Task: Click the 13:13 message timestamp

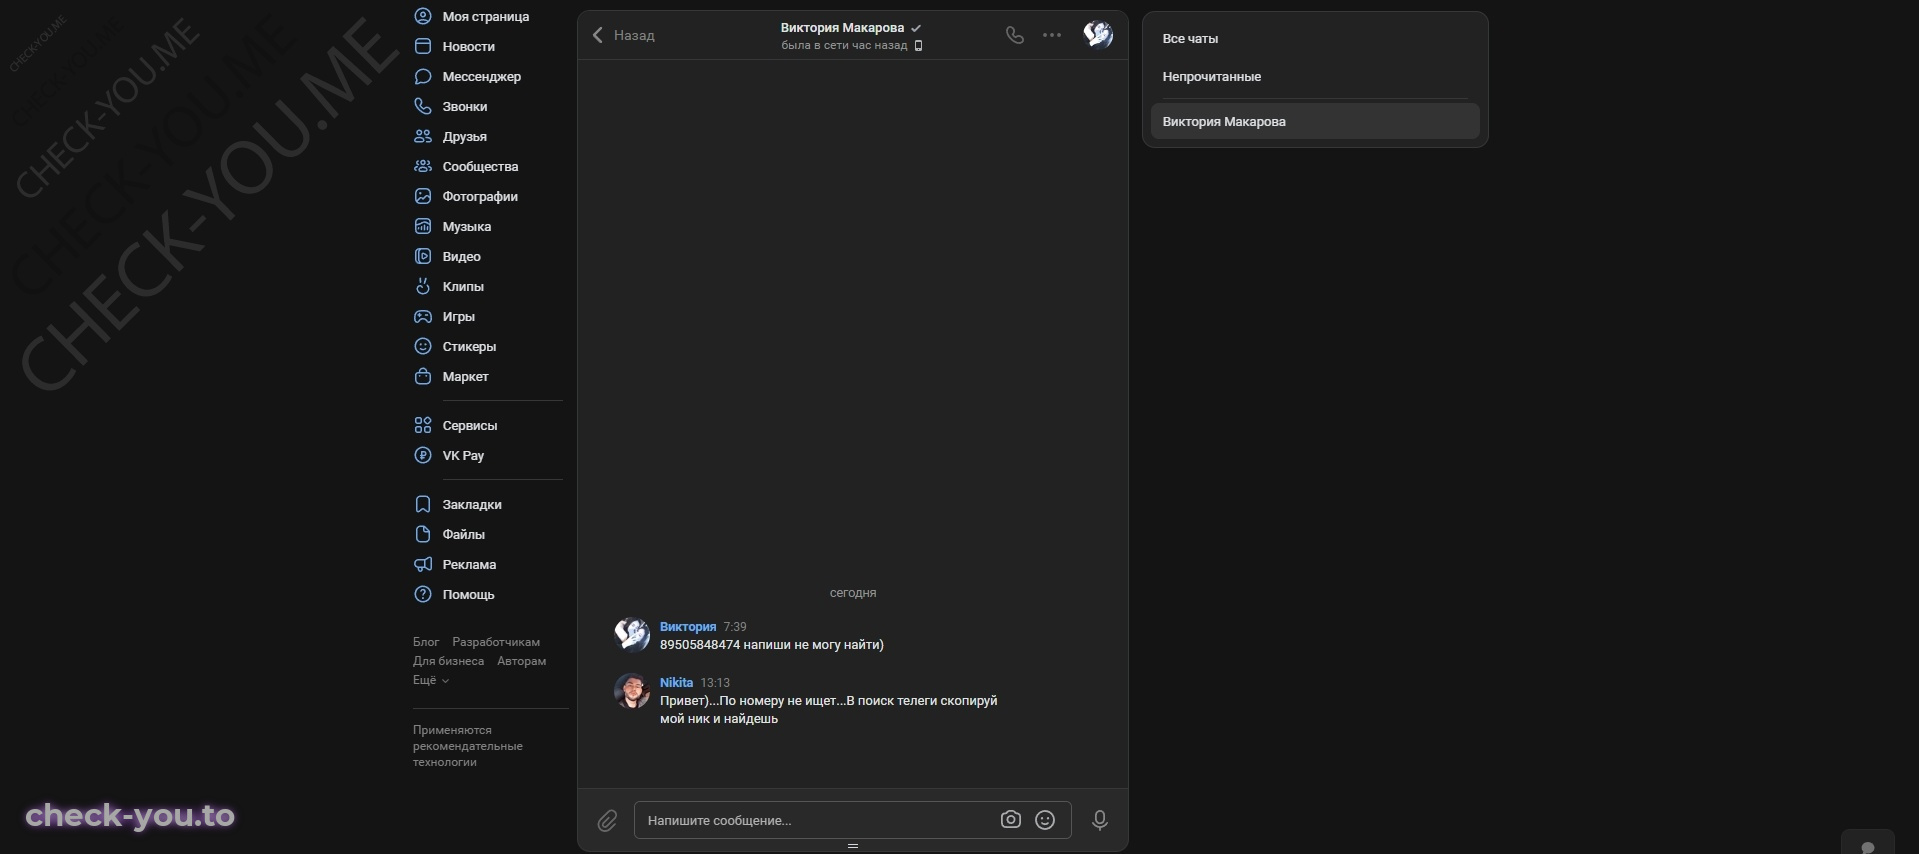Action: click(x=715, y=683)
